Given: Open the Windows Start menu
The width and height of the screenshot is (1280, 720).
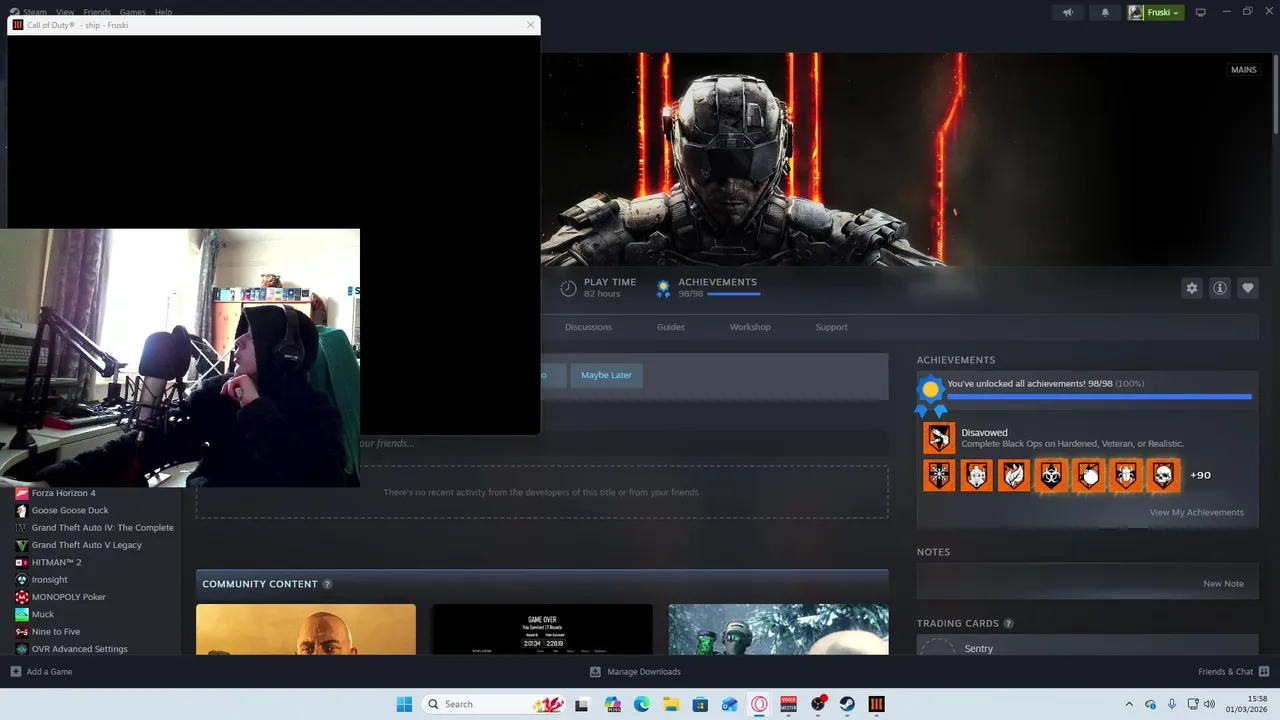Looking at the screenshot, I should tap(404, 704).
